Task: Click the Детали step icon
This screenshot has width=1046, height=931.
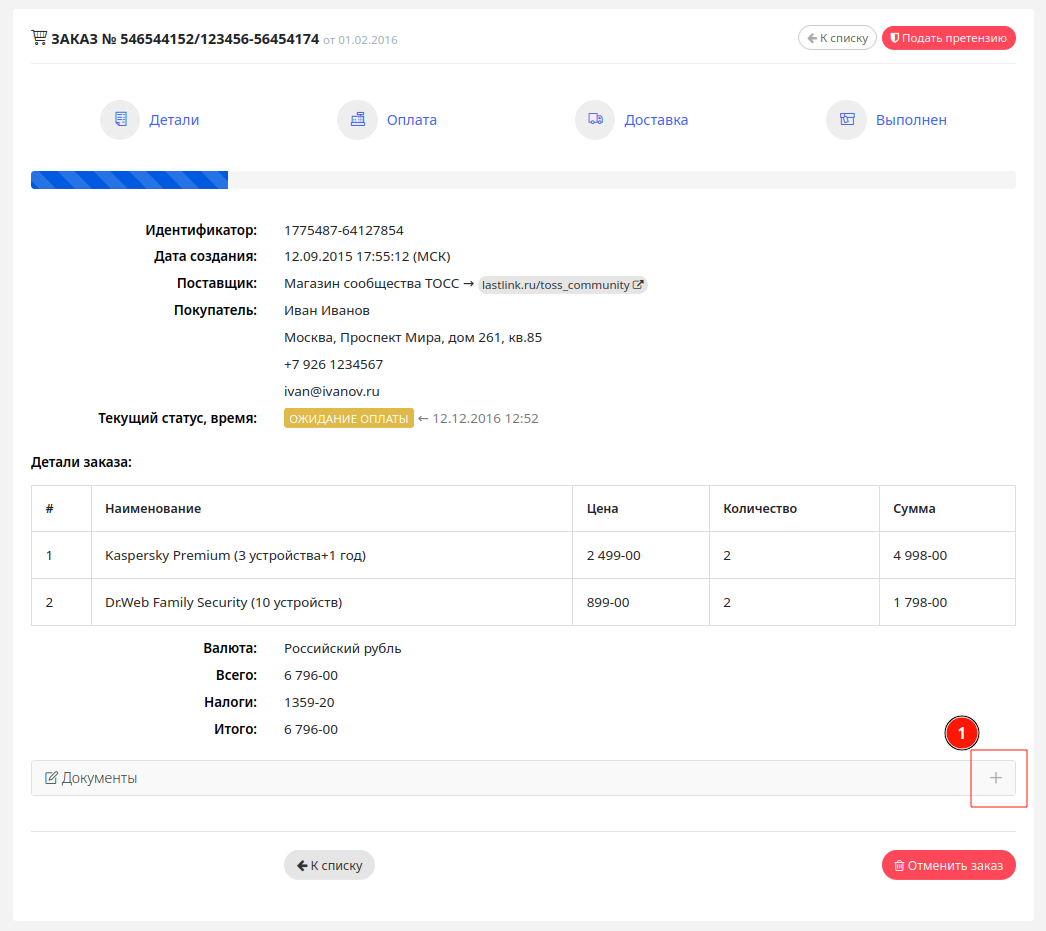Action: click(x=120, y=119)
